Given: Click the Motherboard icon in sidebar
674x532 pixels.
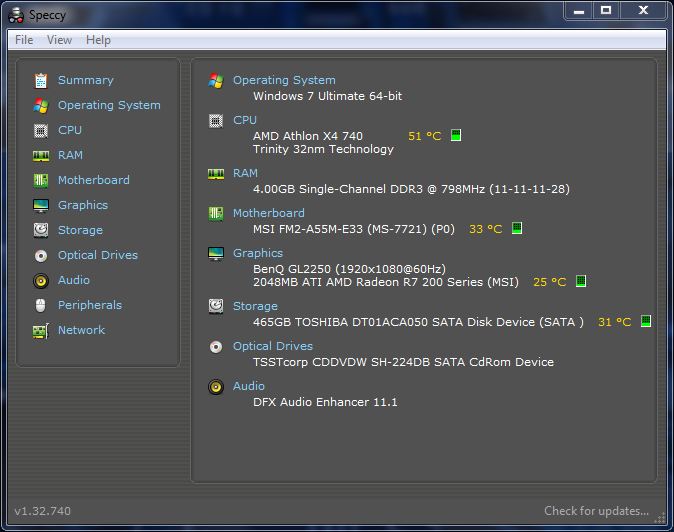Looking at the screenshot, I should (41, 180).
